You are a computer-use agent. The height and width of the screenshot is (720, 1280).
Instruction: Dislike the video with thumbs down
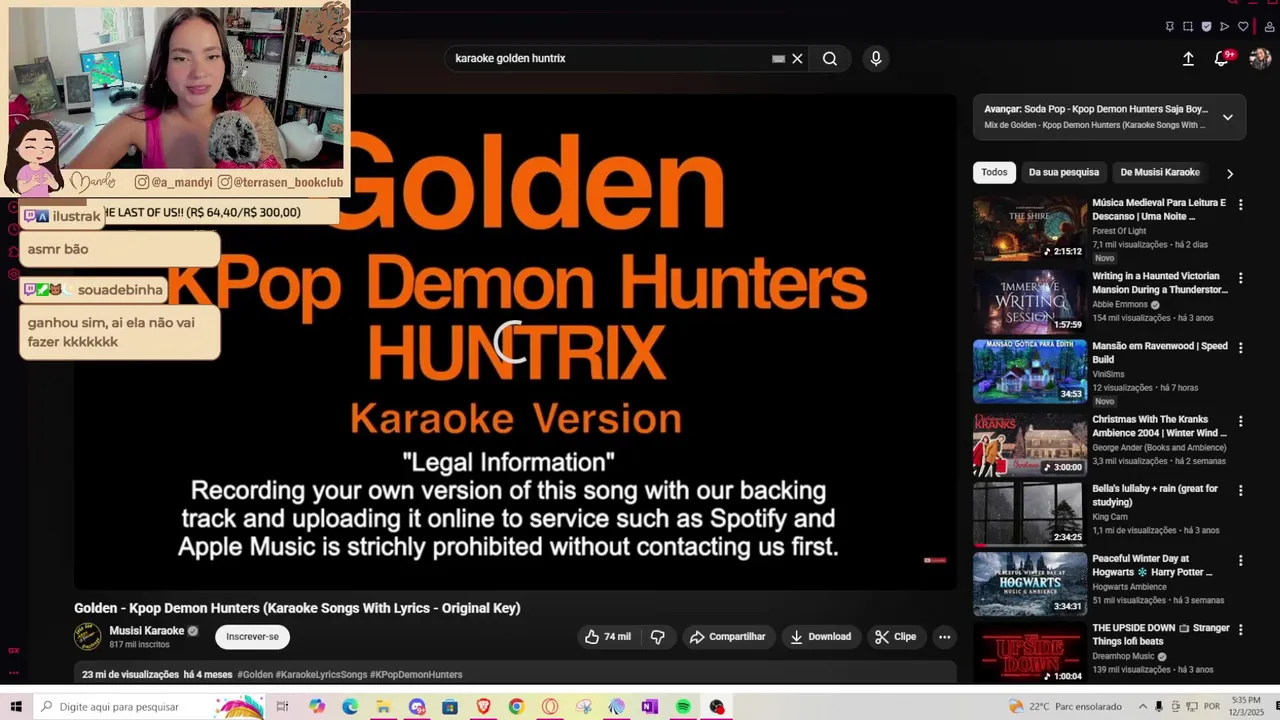(x=658, y=637)
